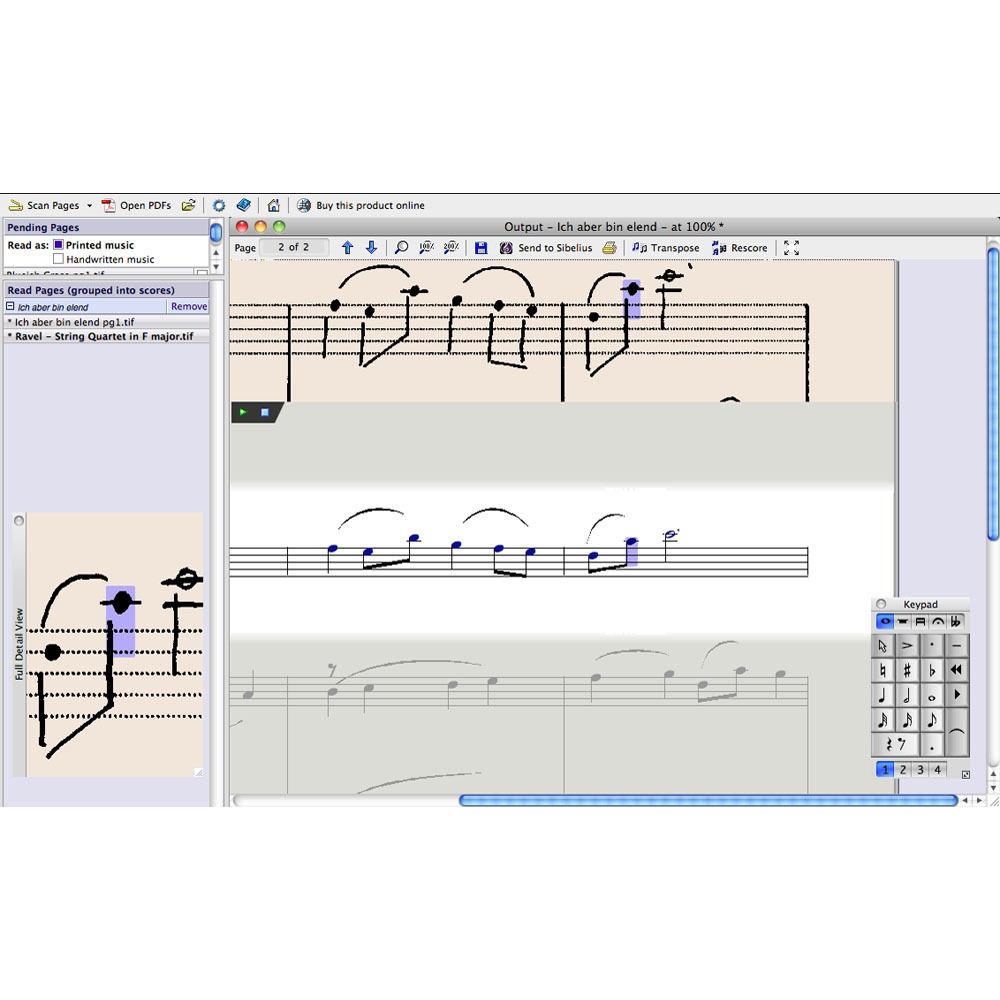Remove the Ich aber bin elend score
Image resolution: width=1000 pixels, height=1000 pixels.
[188, 306]
